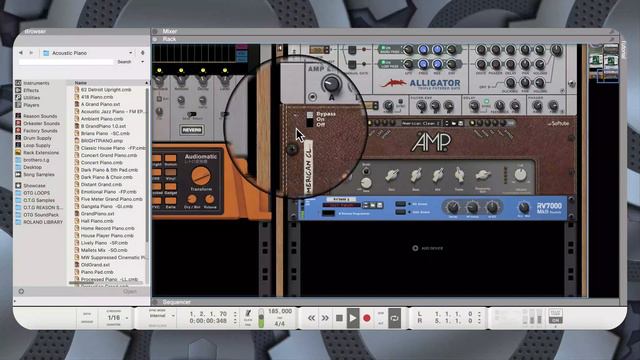
Task: Select A Grand Piano.sxt patch
Action: (x=97, y=104)
